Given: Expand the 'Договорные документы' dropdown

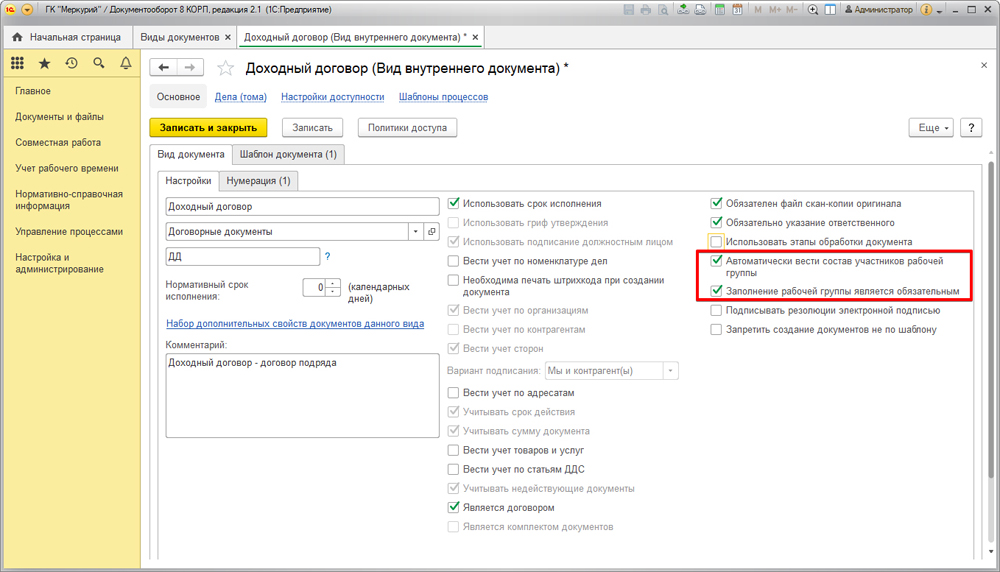Looking at the screenshot, I should coord(415,231).
